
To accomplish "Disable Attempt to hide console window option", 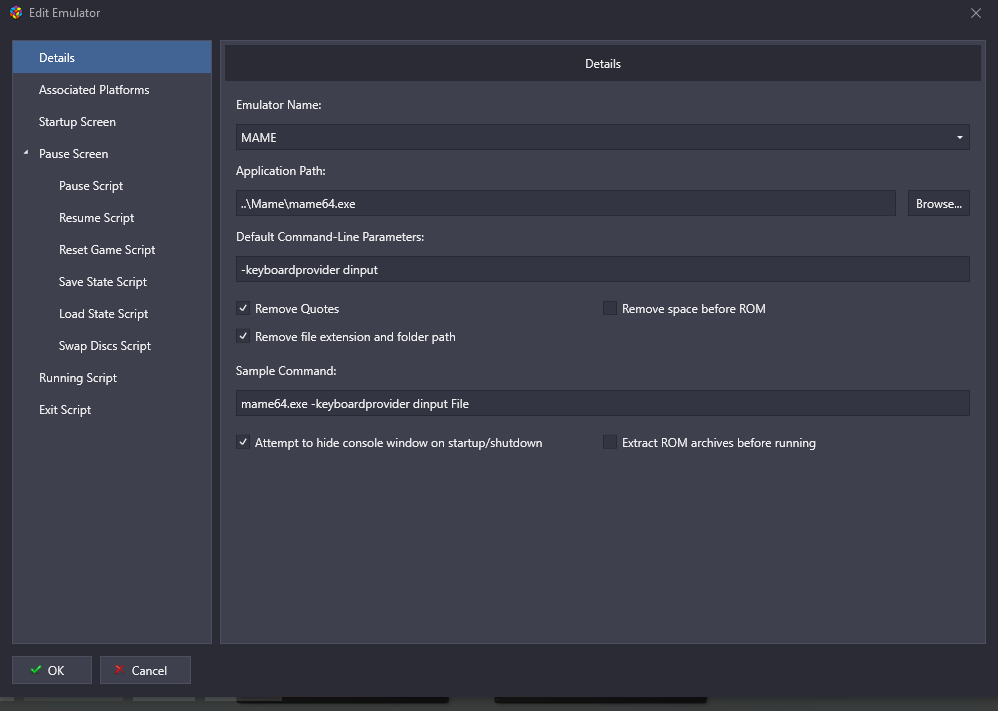I will tap(243, 442).
